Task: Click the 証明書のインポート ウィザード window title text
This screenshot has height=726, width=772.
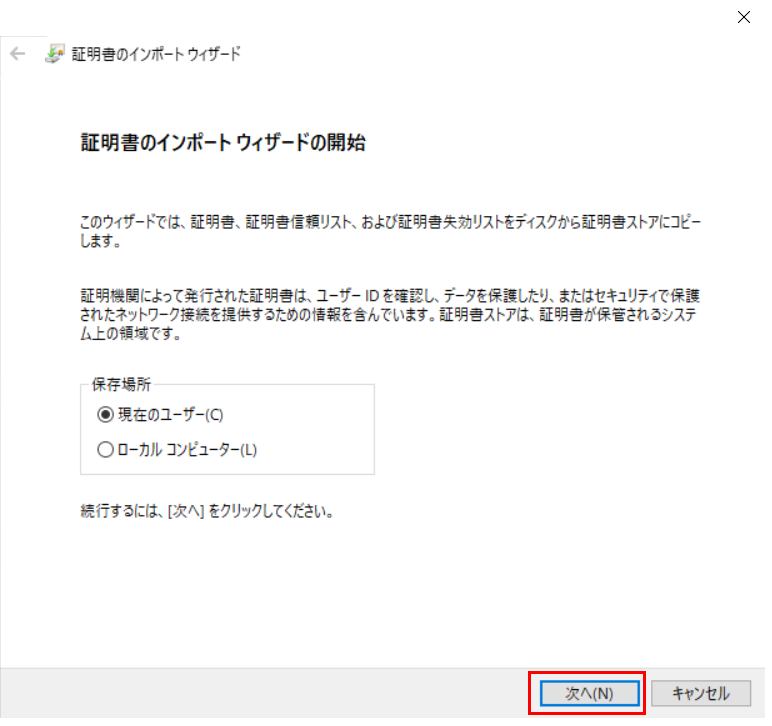Action: 156,54
